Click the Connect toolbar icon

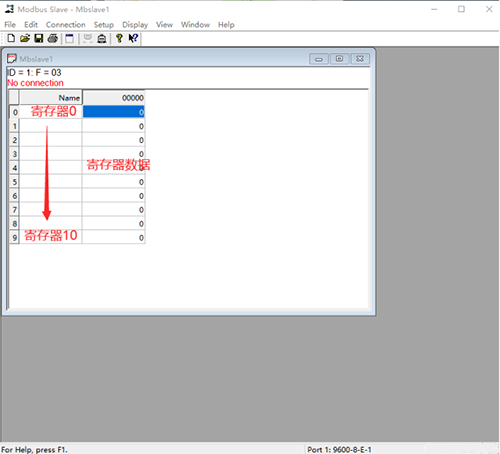pyautogui.click(x=88, y=38)
